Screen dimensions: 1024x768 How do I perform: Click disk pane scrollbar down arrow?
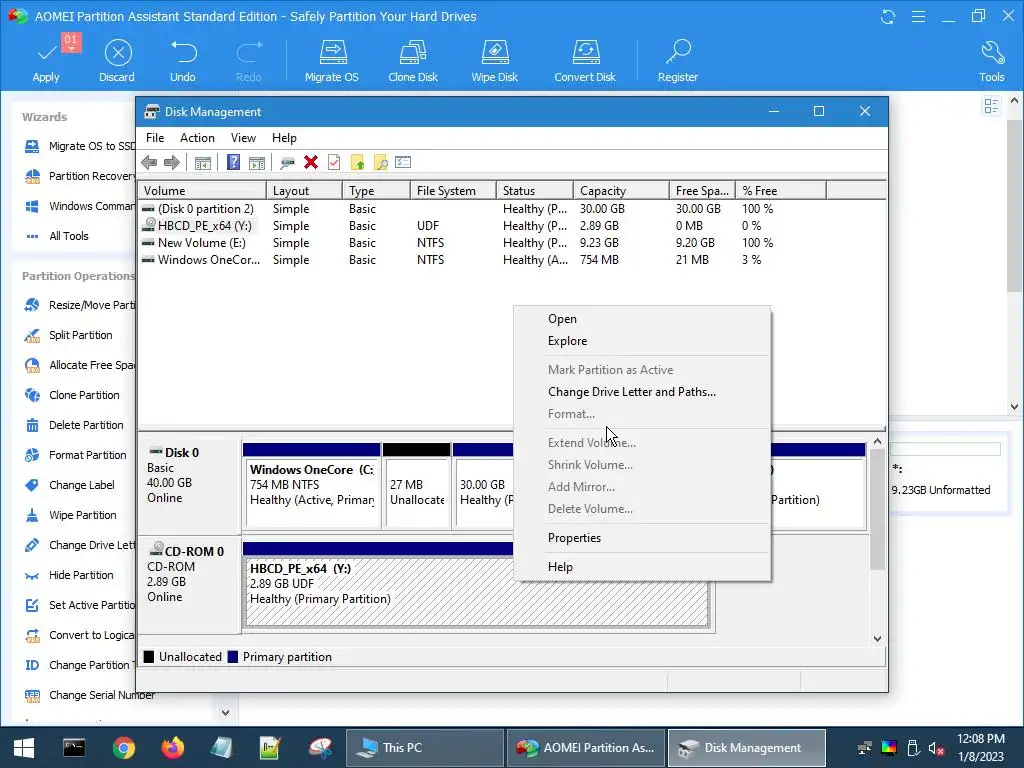[877, 639]
